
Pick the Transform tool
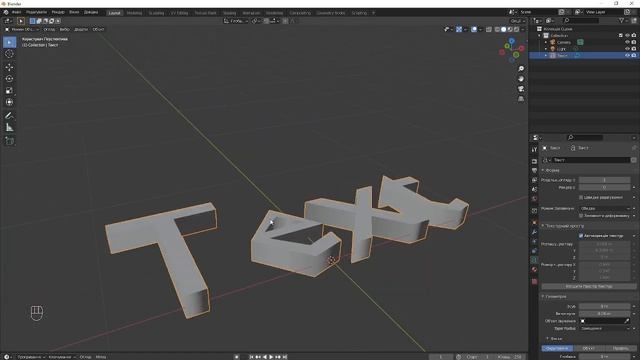(9, 102)
